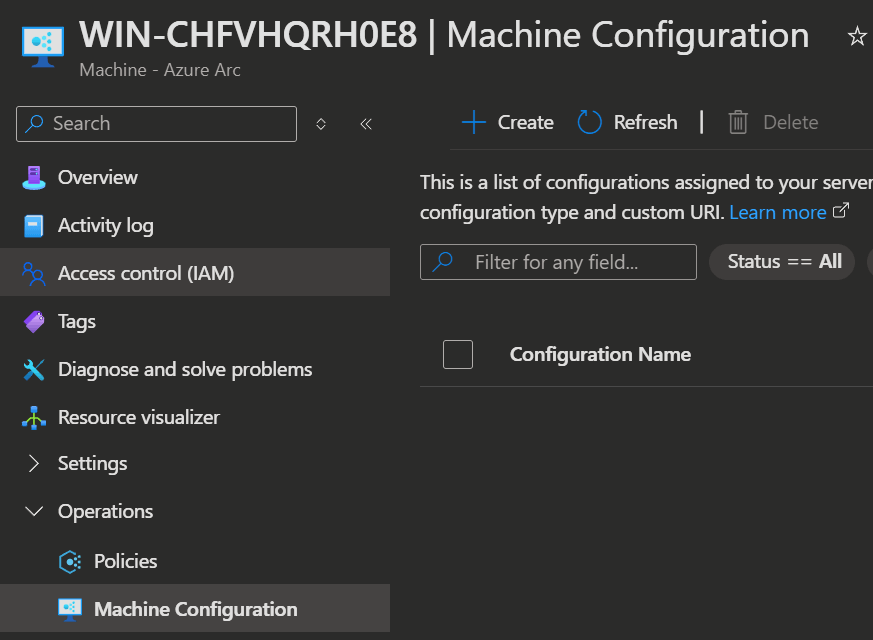Image resolution: width=873 pixels, height=640 pixels.
Task: Click the plus icon beside Create
Action: coord(474,122)
